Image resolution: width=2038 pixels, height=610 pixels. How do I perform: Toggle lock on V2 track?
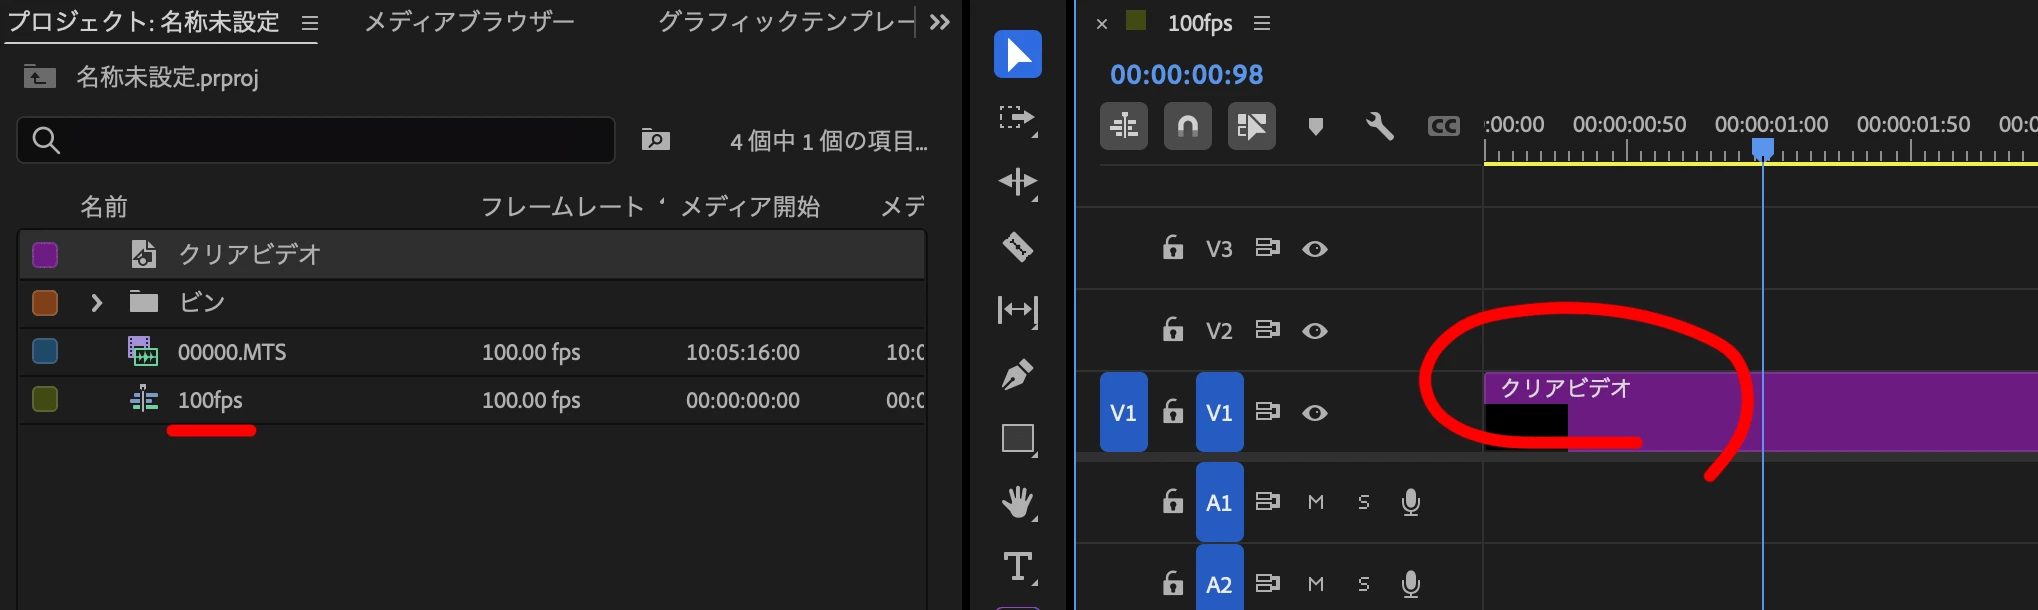tap(1173, 329)
